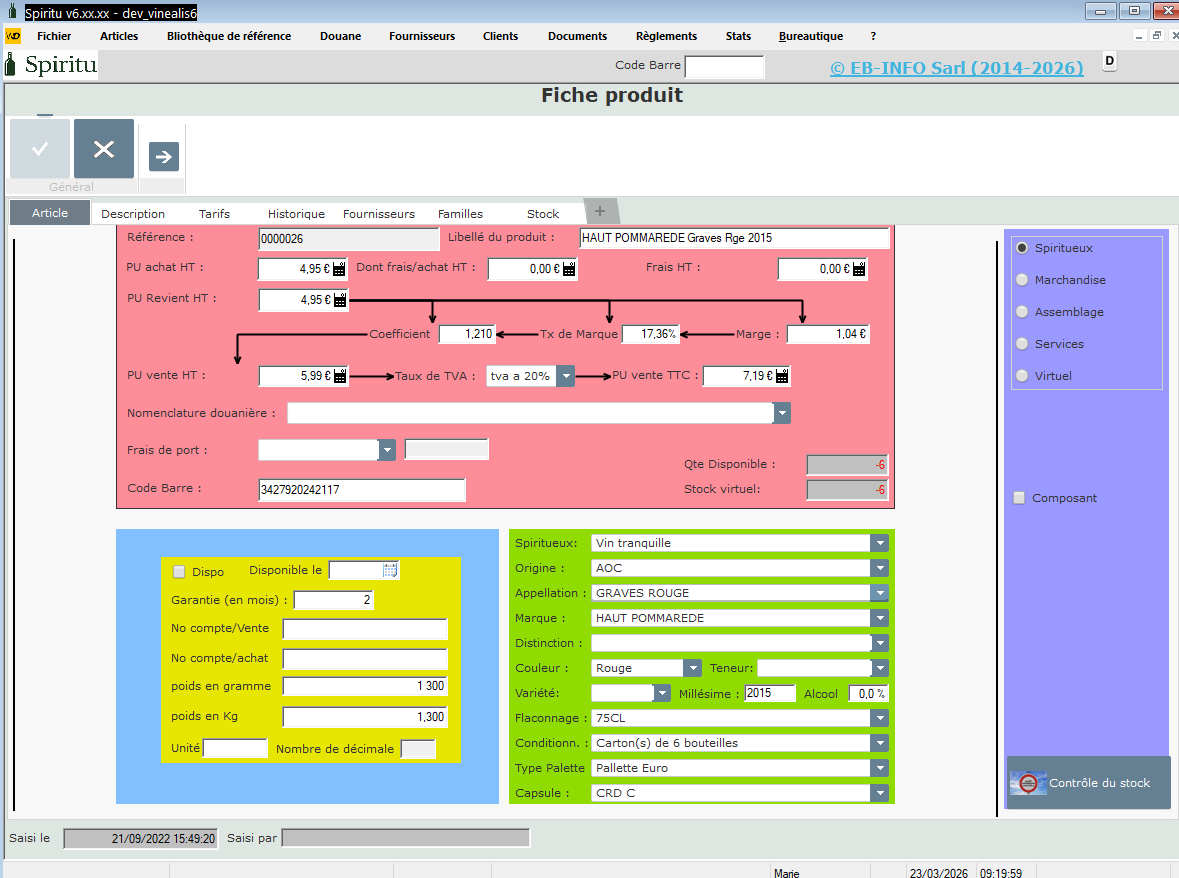This screenshot has height=878, width=1179.
Task: Open the Disponible le calendar picker
Action: click(x=390, y=570)
